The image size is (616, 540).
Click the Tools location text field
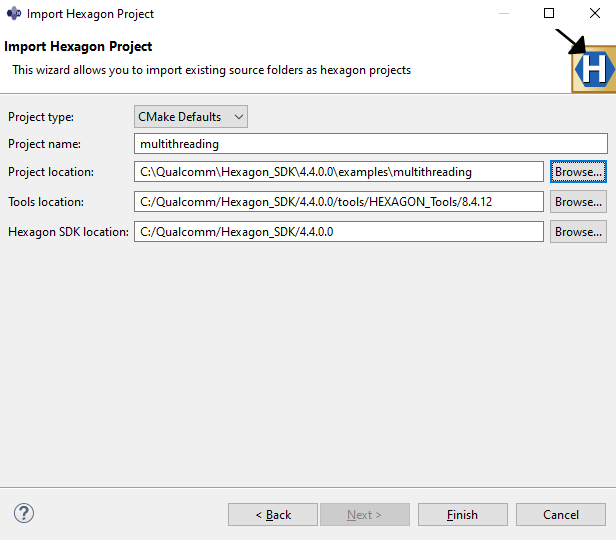(339, 201)
